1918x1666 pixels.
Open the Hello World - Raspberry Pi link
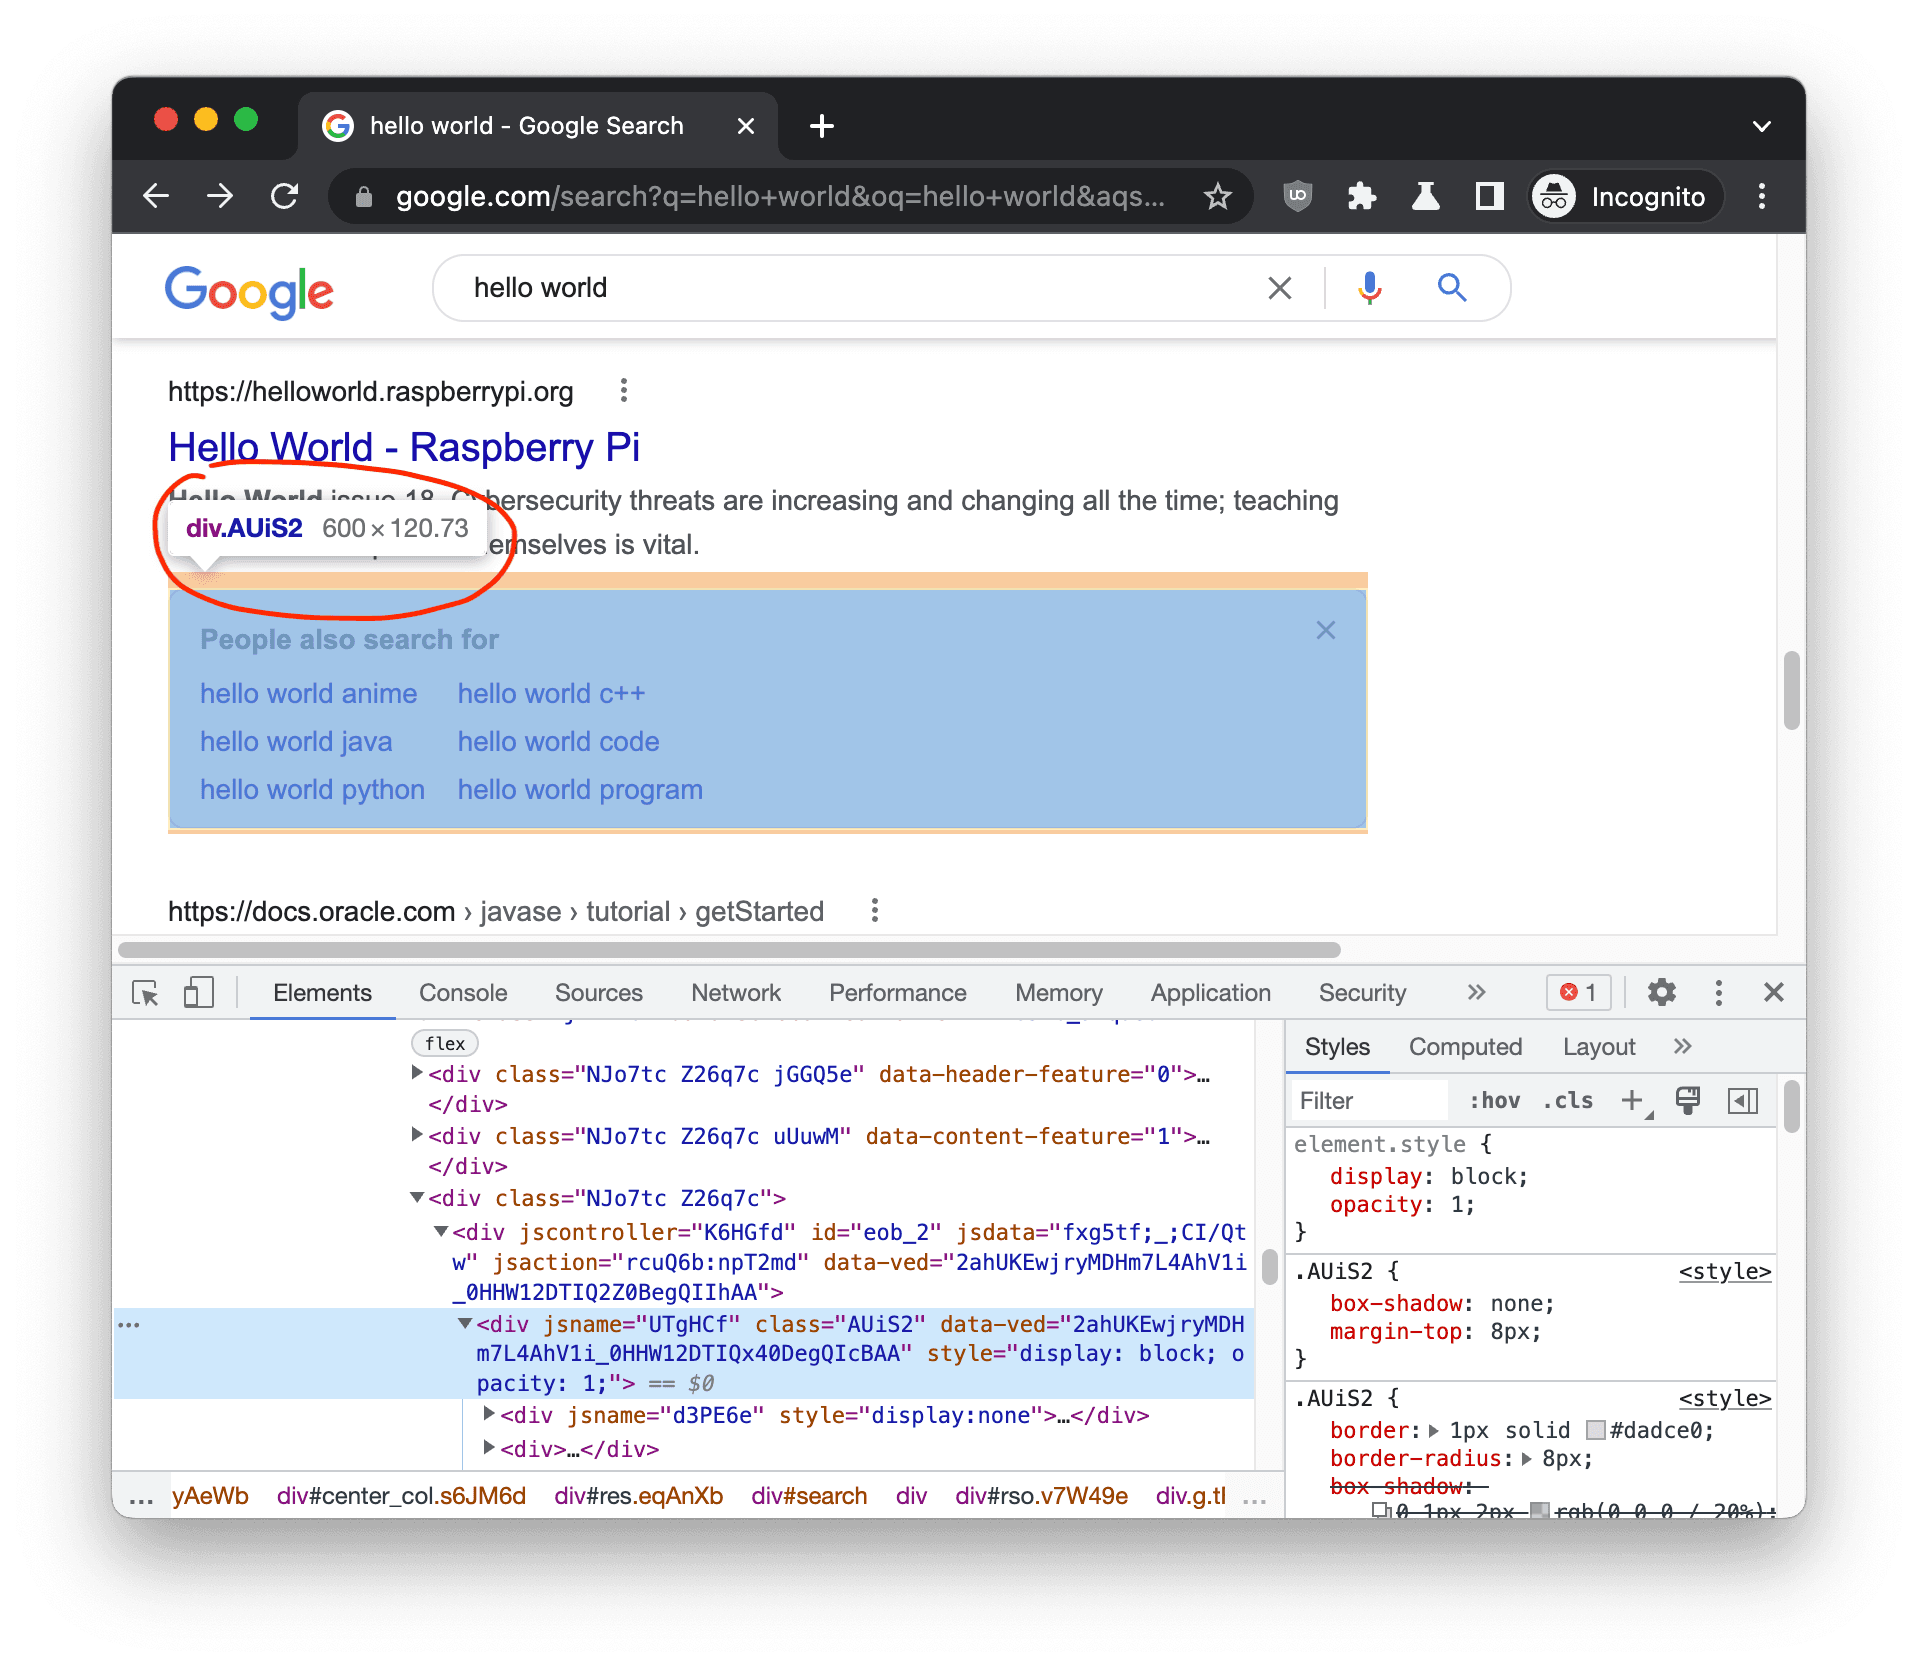pos(404,447)
